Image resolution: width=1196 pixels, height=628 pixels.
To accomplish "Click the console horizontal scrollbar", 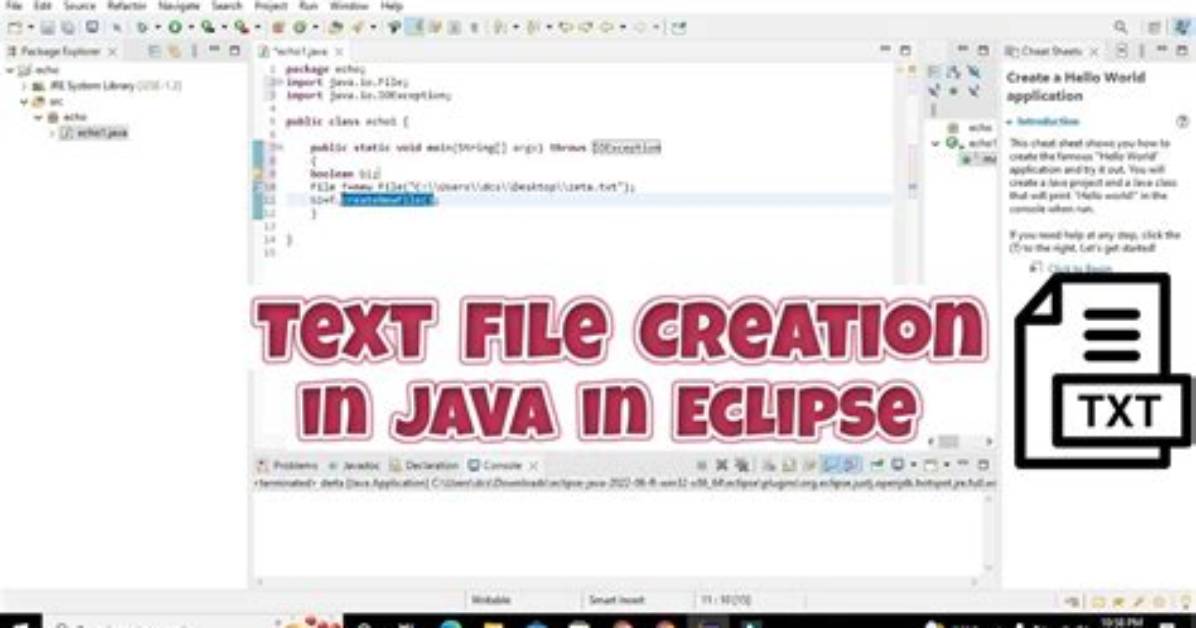I will (x=616, y=581).
